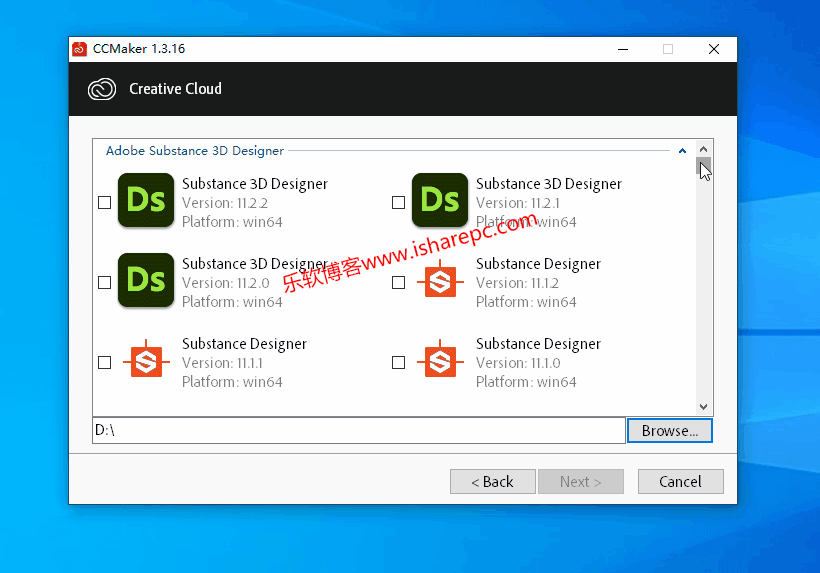
Task: Click the CCMaker title bar app icon
Action: (79, 49)
